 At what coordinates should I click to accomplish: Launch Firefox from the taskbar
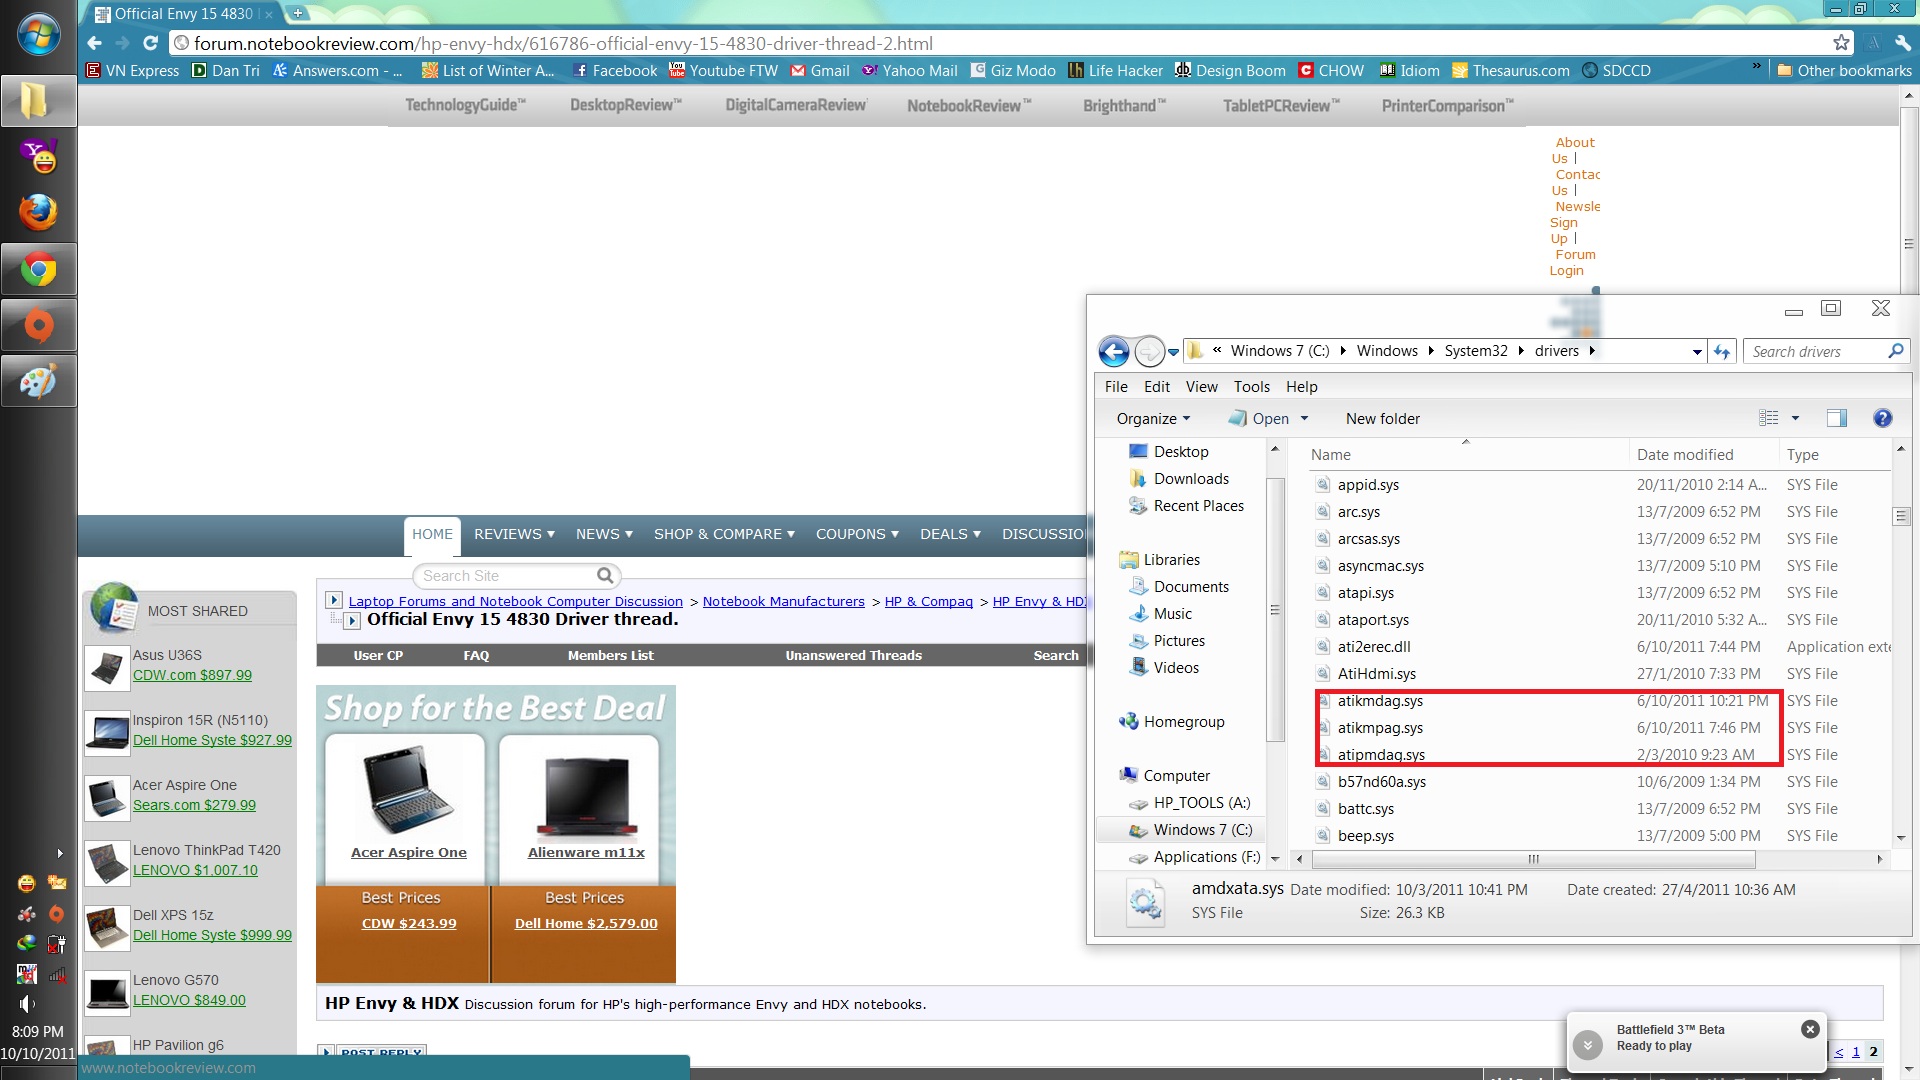[38, 212]
